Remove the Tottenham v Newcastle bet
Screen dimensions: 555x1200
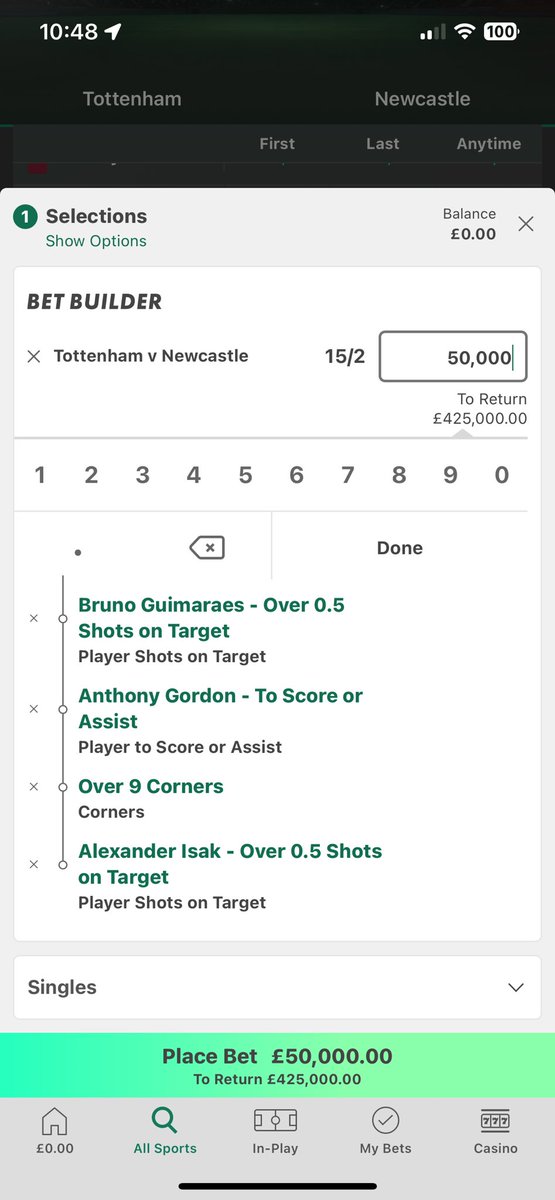33,357
